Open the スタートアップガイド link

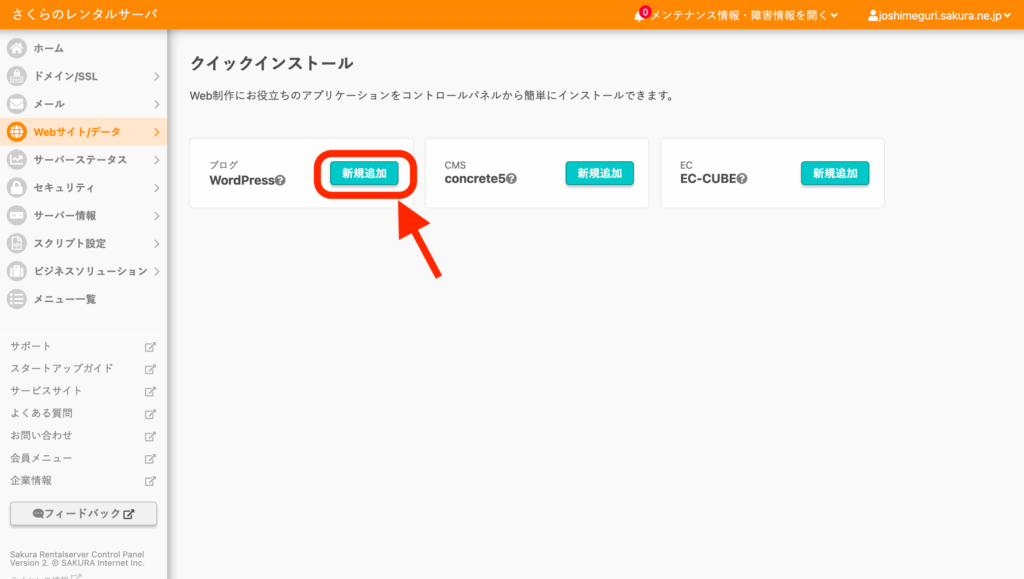coord(62,368)
